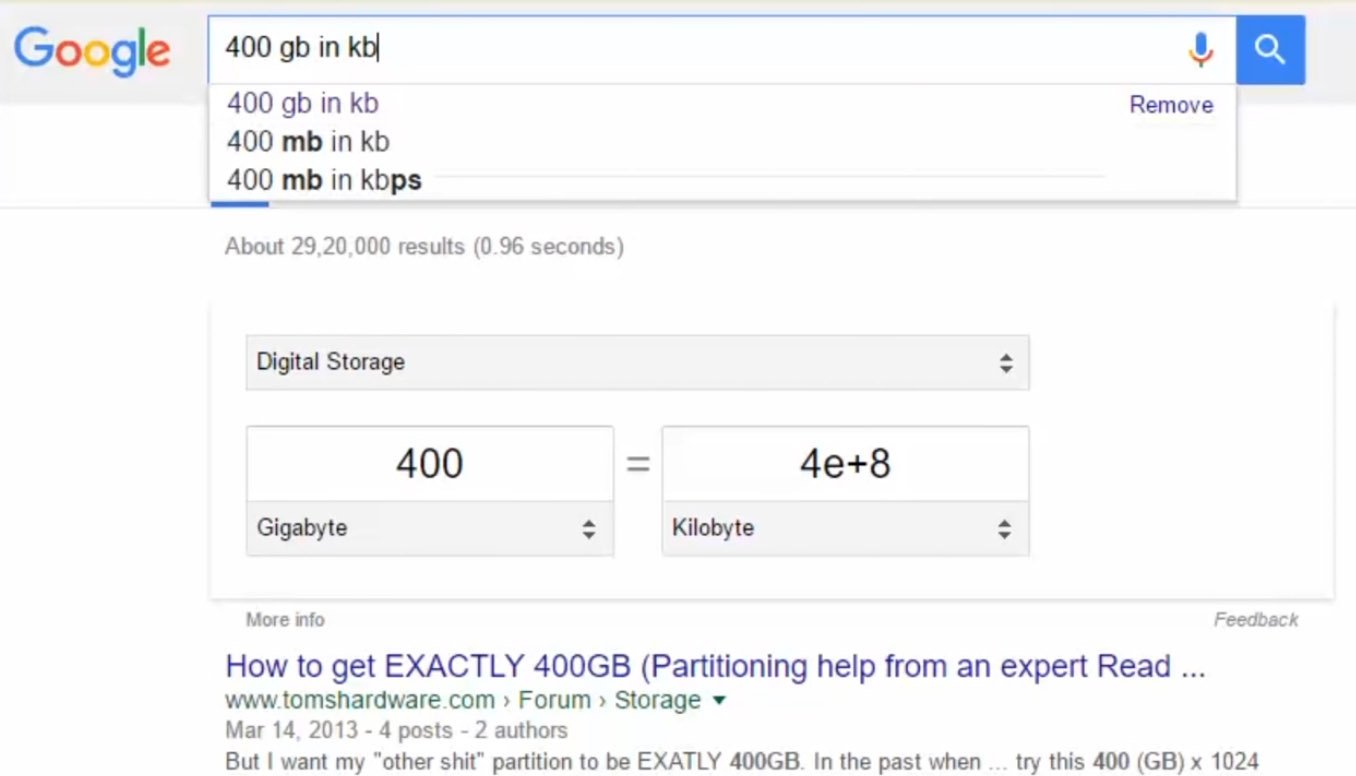Click the Google logo
The height and width of the screenshot is (776, 1356).
click(x=92, y=49)
